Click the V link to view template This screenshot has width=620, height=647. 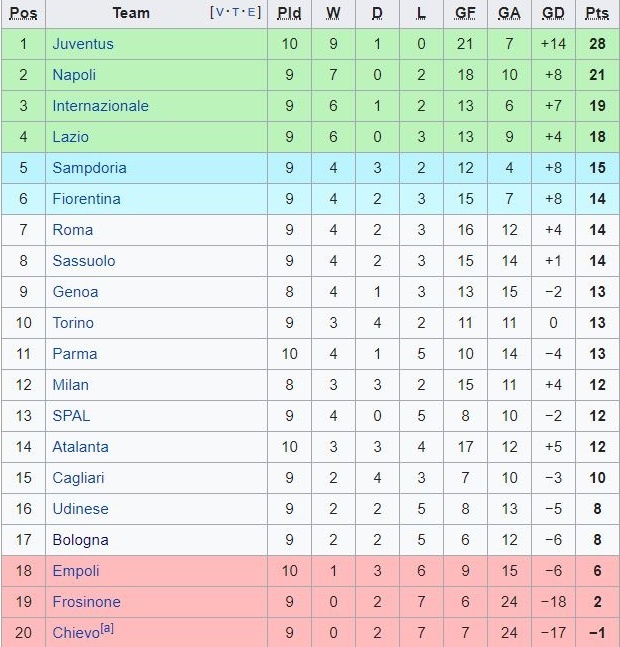[x=219, y=13]
